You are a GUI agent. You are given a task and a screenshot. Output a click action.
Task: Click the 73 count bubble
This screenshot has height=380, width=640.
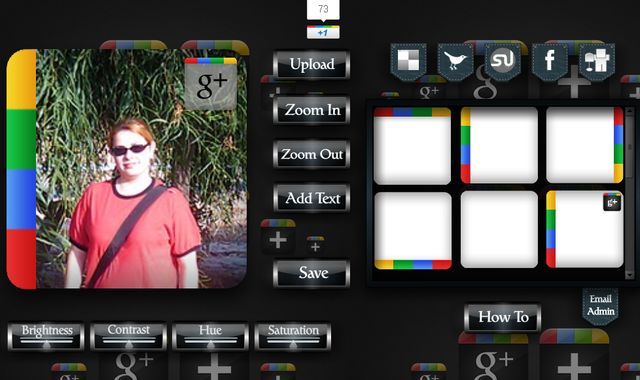[323, 9]
